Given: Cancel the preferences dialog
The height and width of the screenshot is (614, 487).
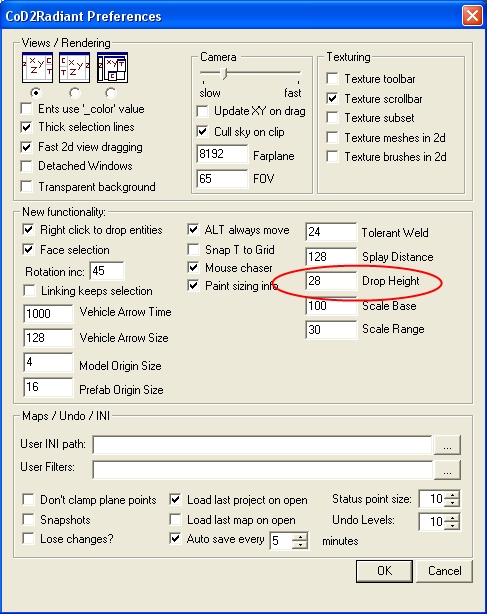Looking at the screenshot, I should coord(444,571).
